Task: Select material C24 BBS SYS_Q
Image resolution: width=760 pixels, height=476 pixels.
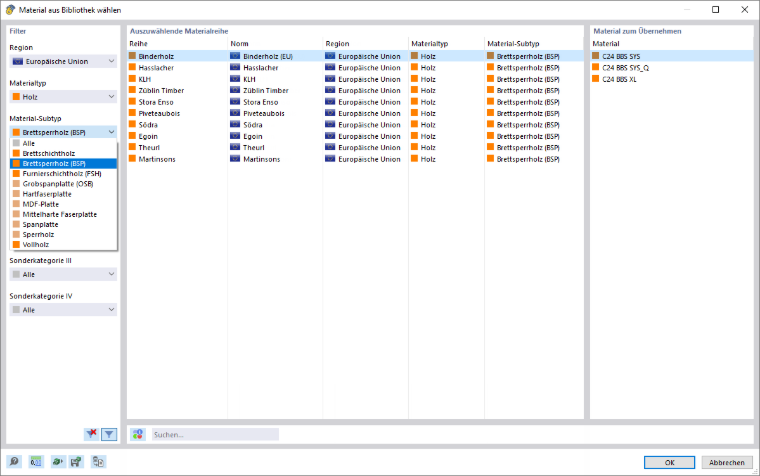Action: point(672,68)
